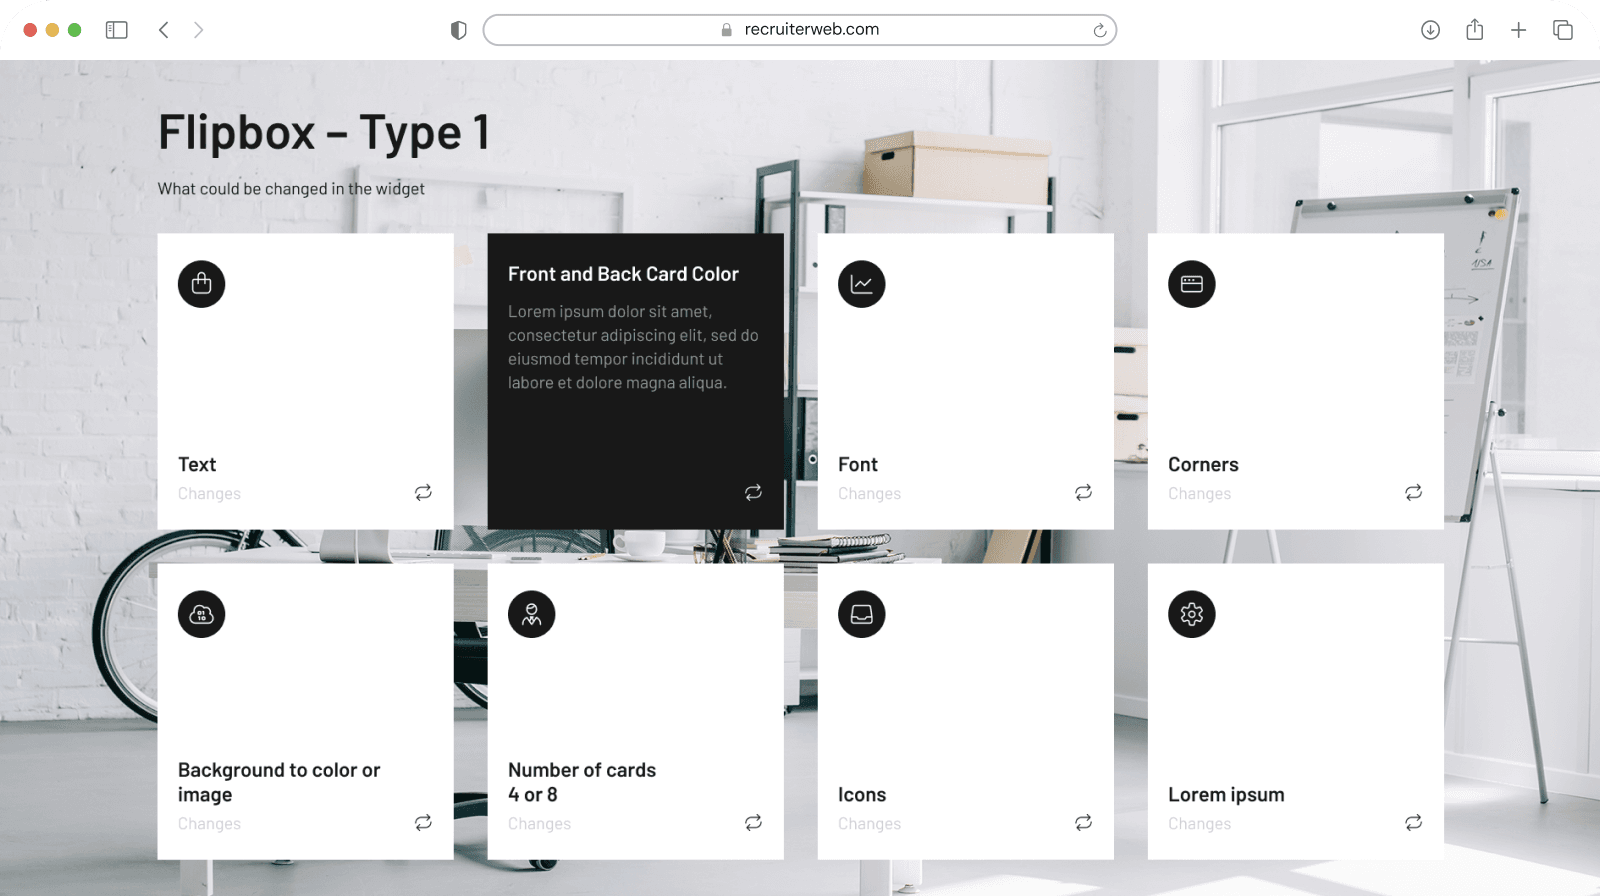Image resolution: width=1600 pixels, height=896 pixels.
Task: Click the browser window icon on Corners card
Action: (1191, 284)
